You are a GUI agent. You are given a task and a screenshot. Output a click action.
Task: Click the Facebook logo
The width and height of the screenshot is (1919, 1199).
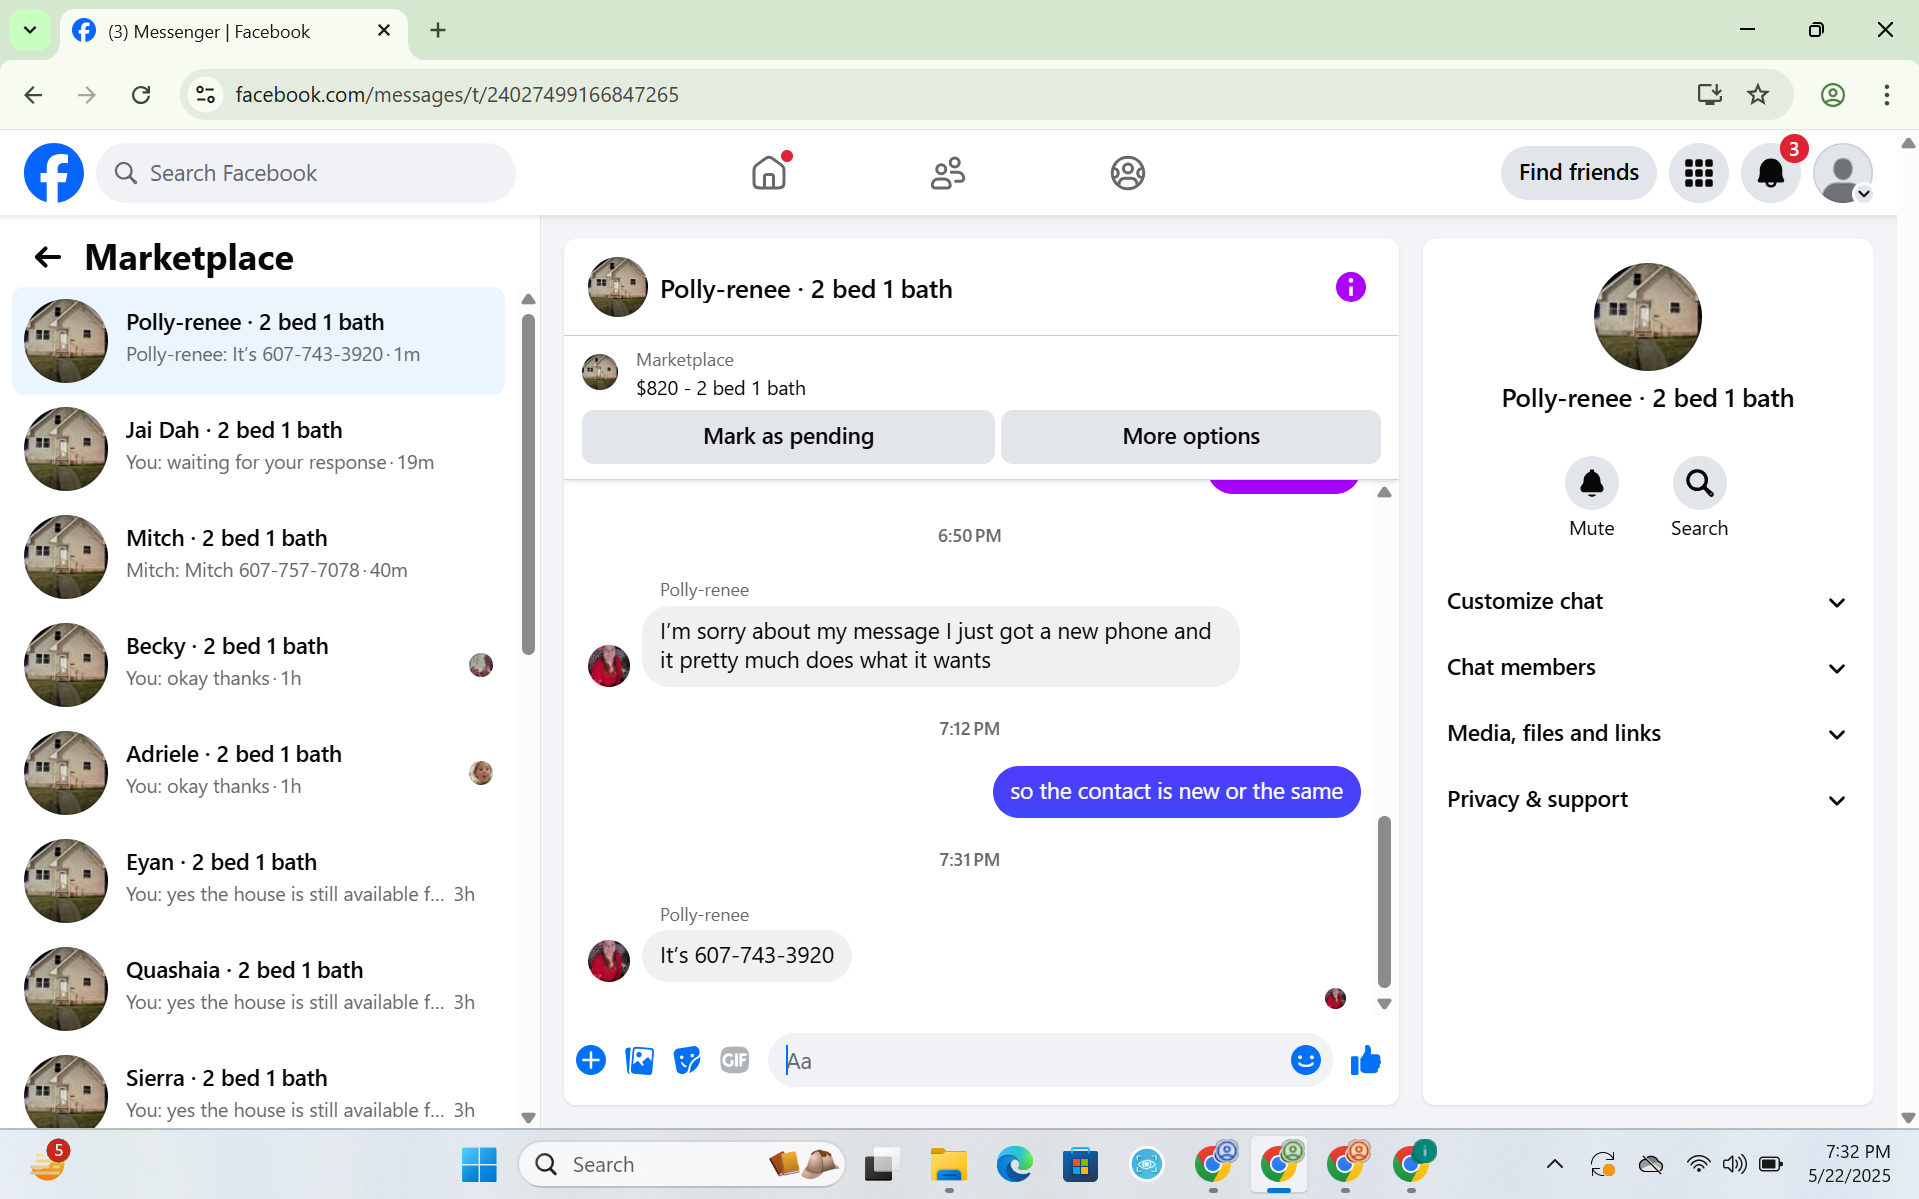(54, 173)
